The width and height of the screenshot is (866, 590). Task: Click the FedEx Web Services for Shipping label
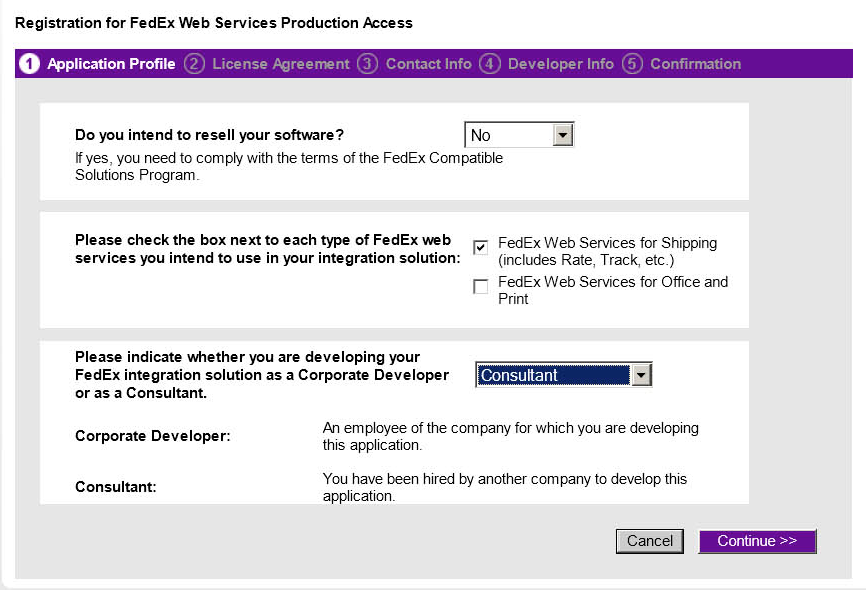607,251
